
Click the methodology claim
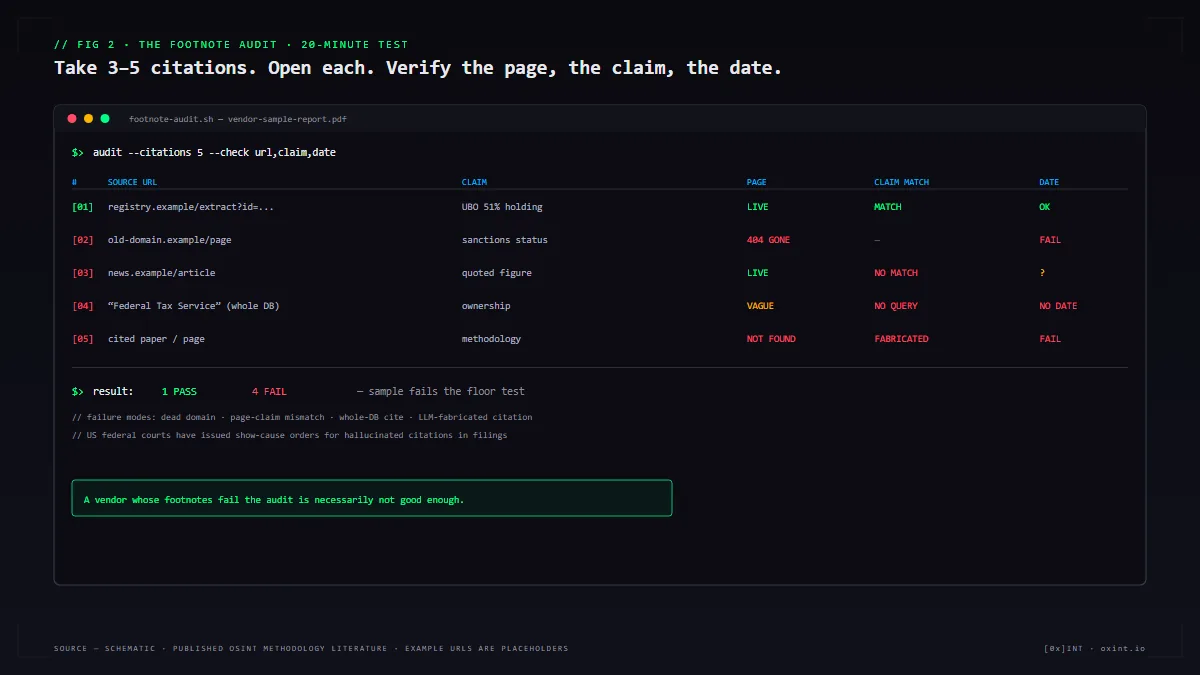[x=491, y=339]
